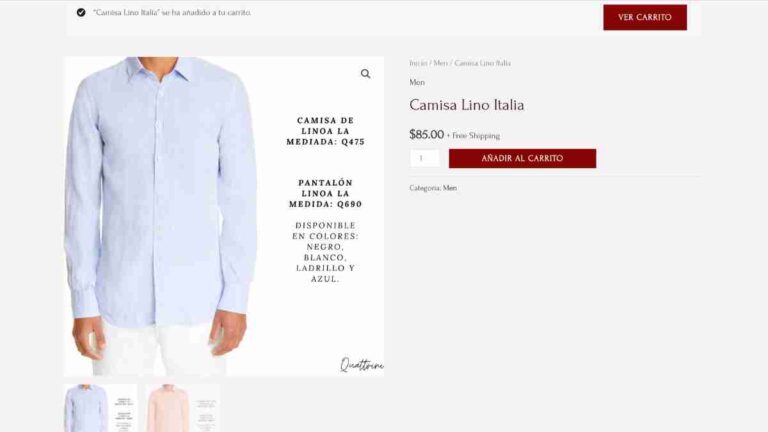Select the blue shirt thumbnail
Viewport: 768px width, 432px height.
click(x=100, y=408)
